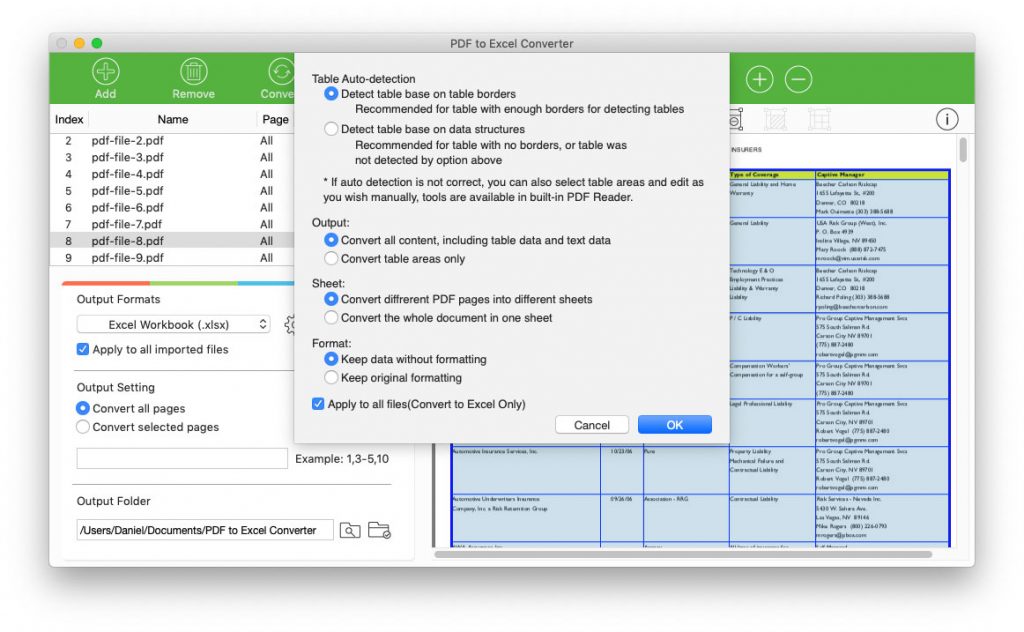The height and width of the screenshot is (632, 1024).
Task: Click the Remove trash icon in toolbar
Action: tap(193, 71)
